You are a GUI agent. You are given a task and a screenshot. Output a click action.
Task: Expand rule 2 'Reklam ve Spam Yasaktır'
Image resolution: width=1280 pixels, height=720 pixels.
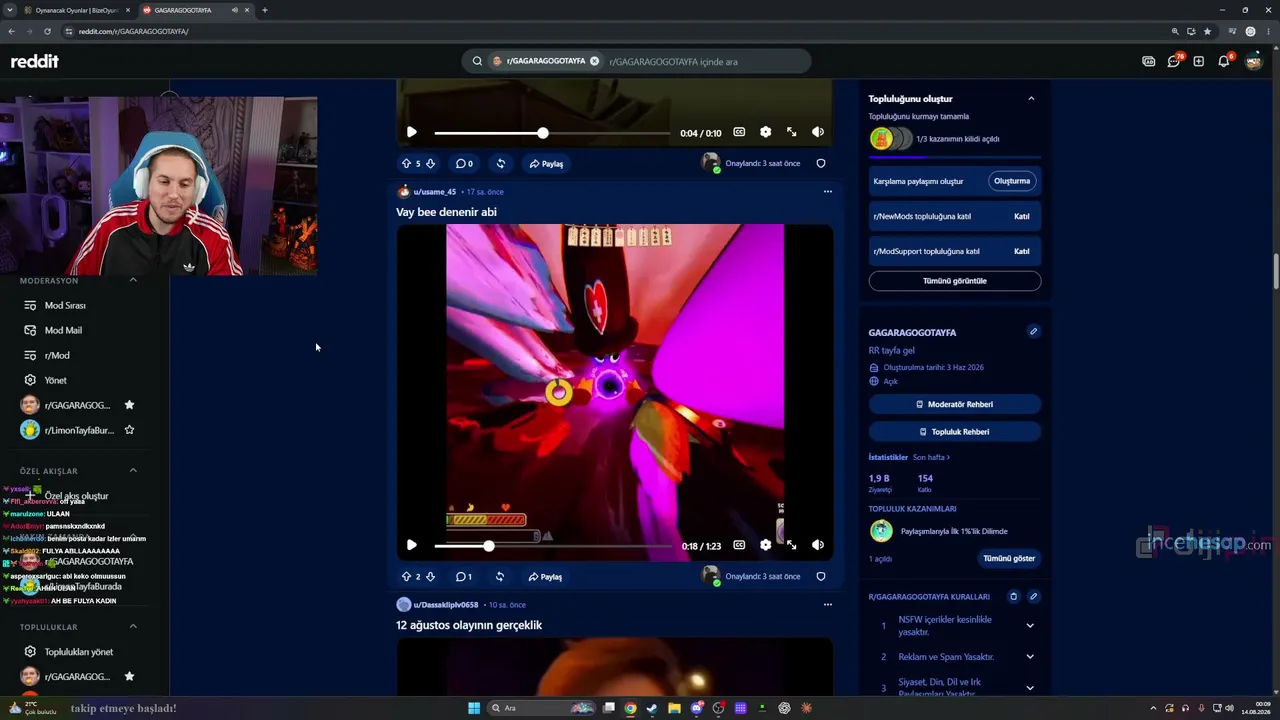click(1030, 657)
